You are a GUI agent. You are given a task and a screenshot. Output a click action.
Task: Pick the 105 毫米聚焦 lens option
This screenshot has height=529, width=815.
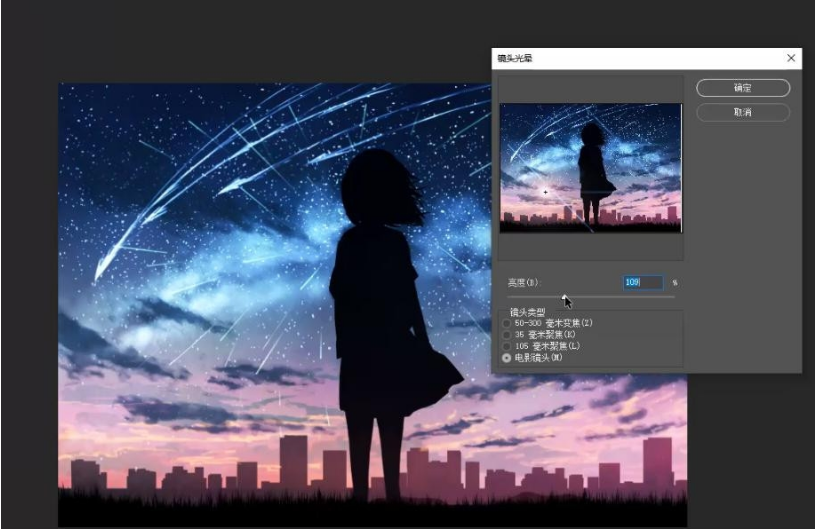click(506, 345)
